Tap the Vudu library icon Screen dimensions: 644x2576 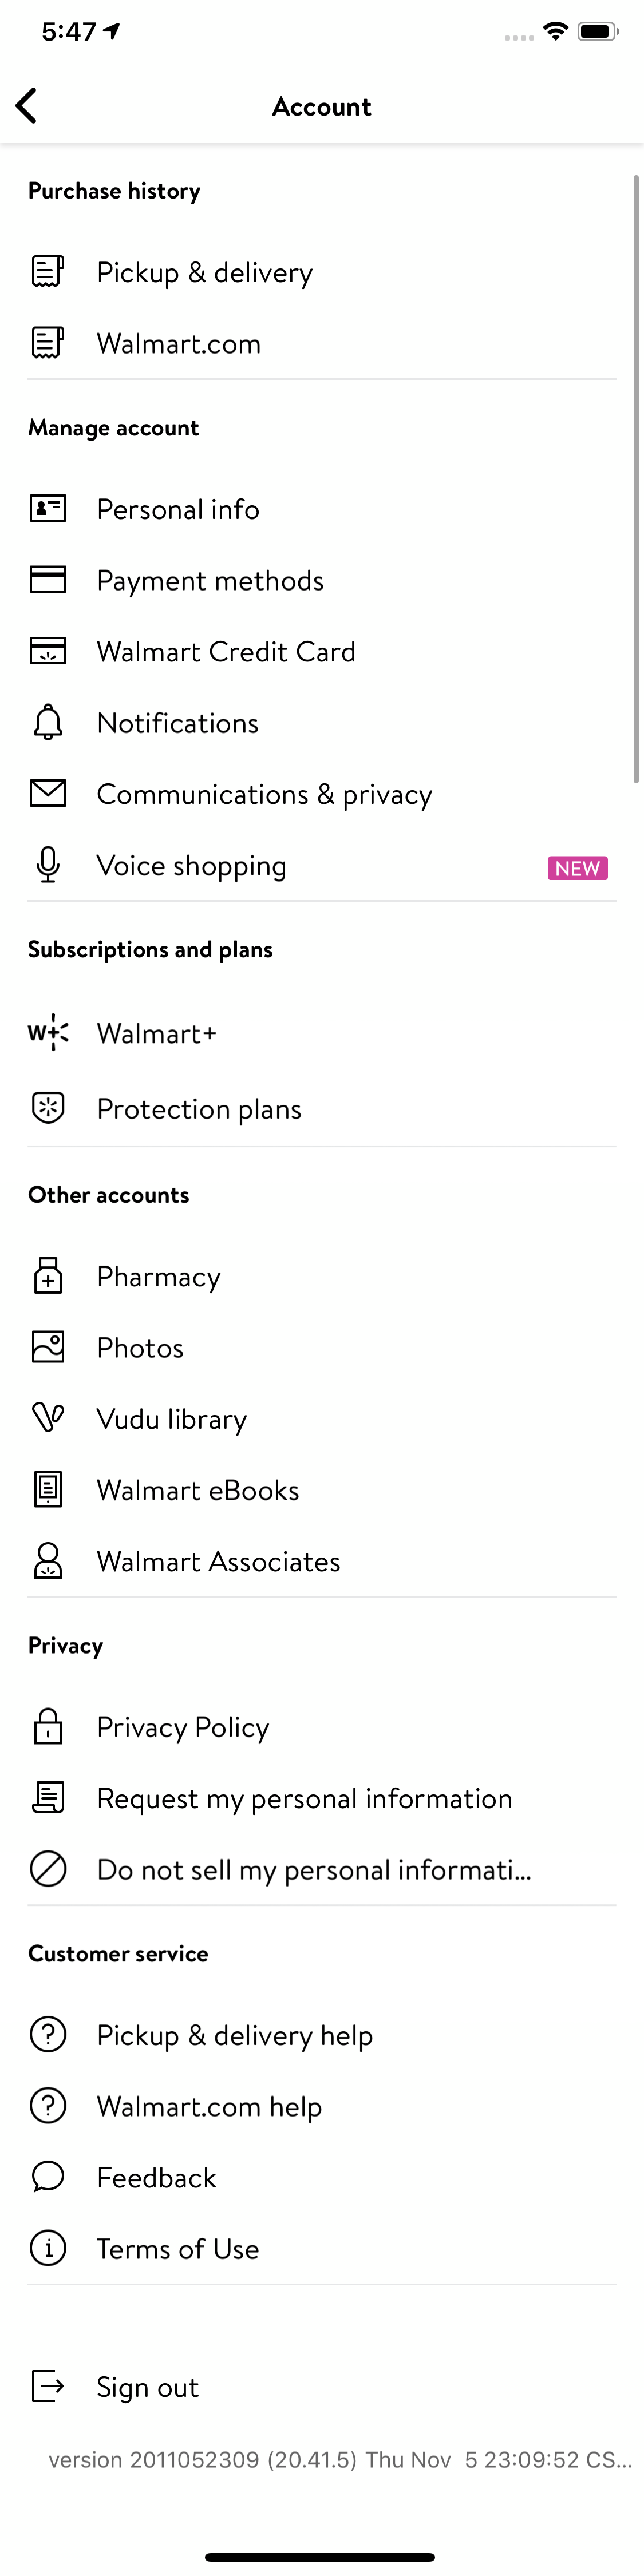tap(47, 1418)
